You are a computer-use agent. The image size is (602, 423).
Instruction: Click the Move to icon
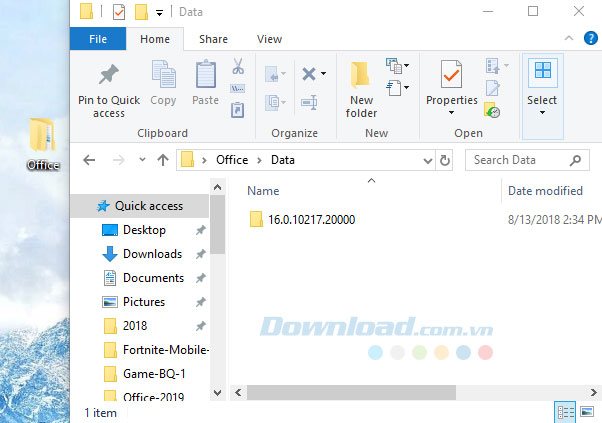point(272,74)
